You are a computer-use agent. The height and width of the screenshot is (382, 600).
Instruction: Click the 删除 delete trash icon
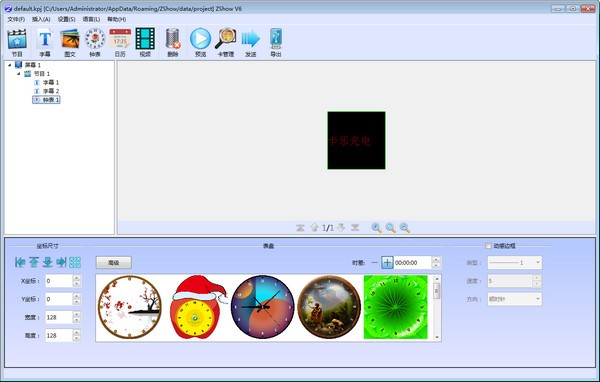click(x=173, y=42)
